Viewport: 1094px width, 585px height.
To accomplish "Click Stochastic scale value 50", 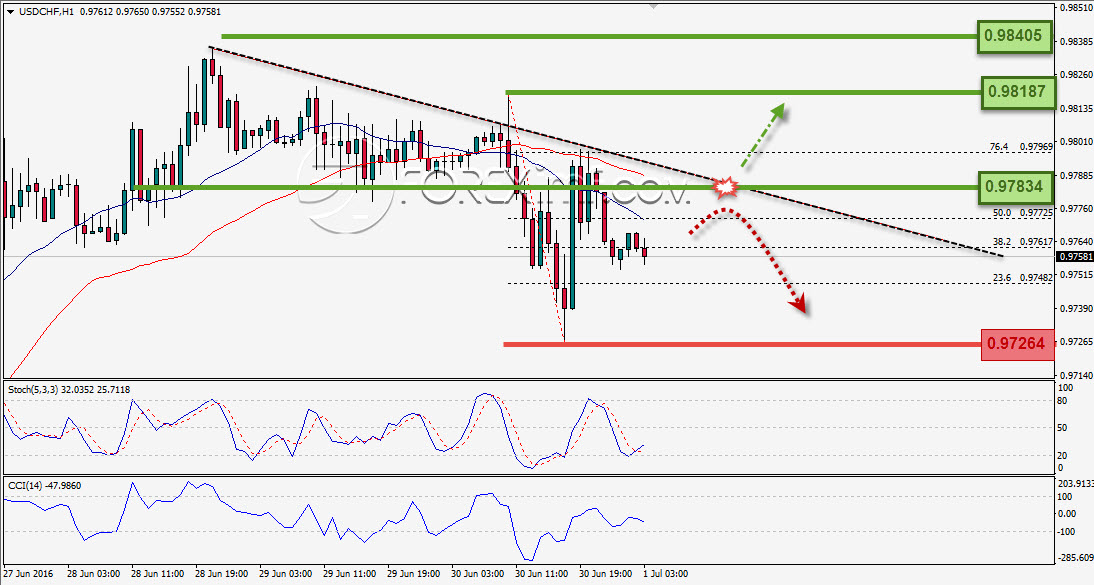I will [x=1063, y=428].
